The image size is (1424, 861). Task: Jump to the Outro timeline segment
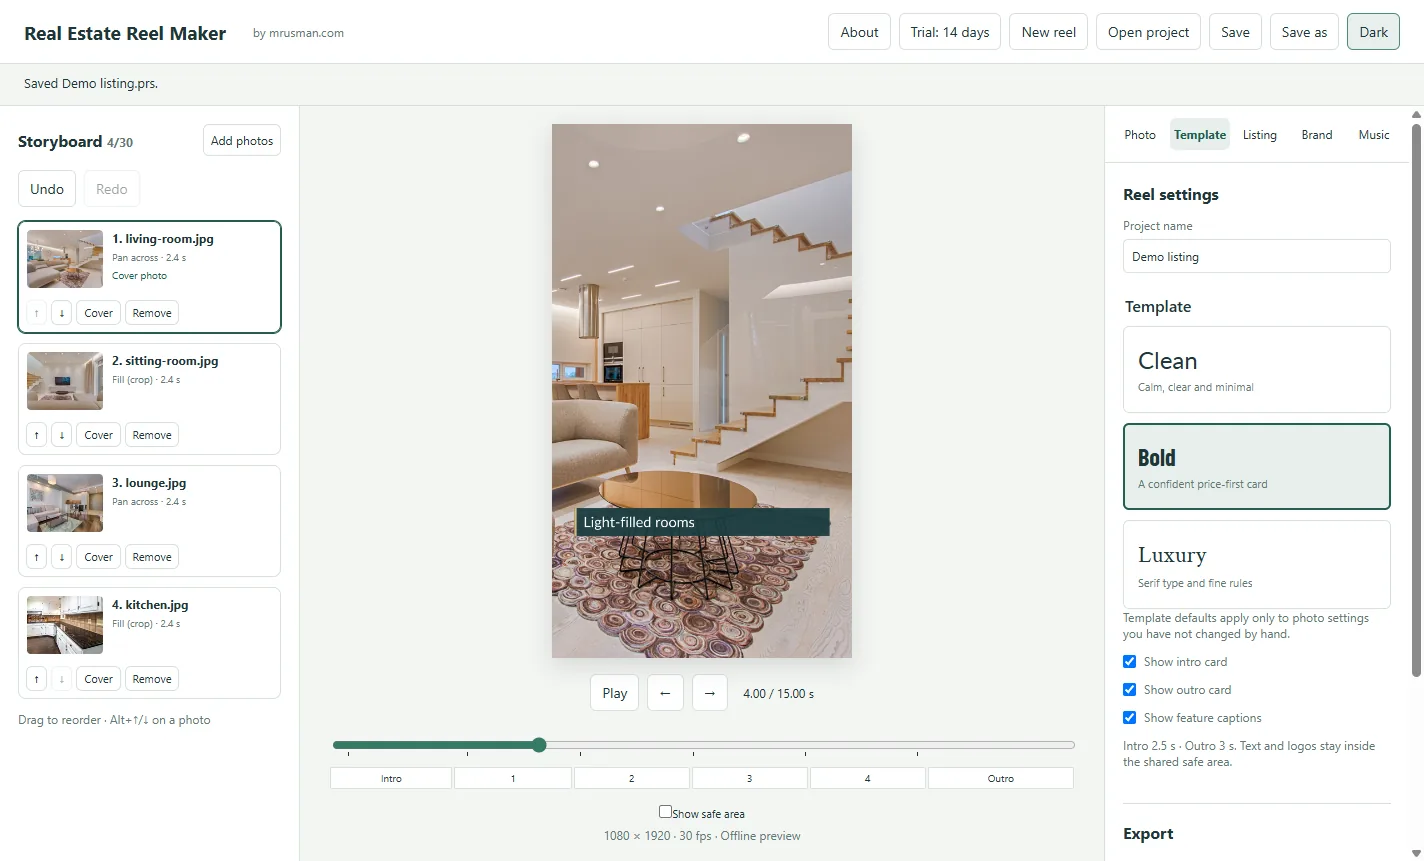(x=1001, y=779)
